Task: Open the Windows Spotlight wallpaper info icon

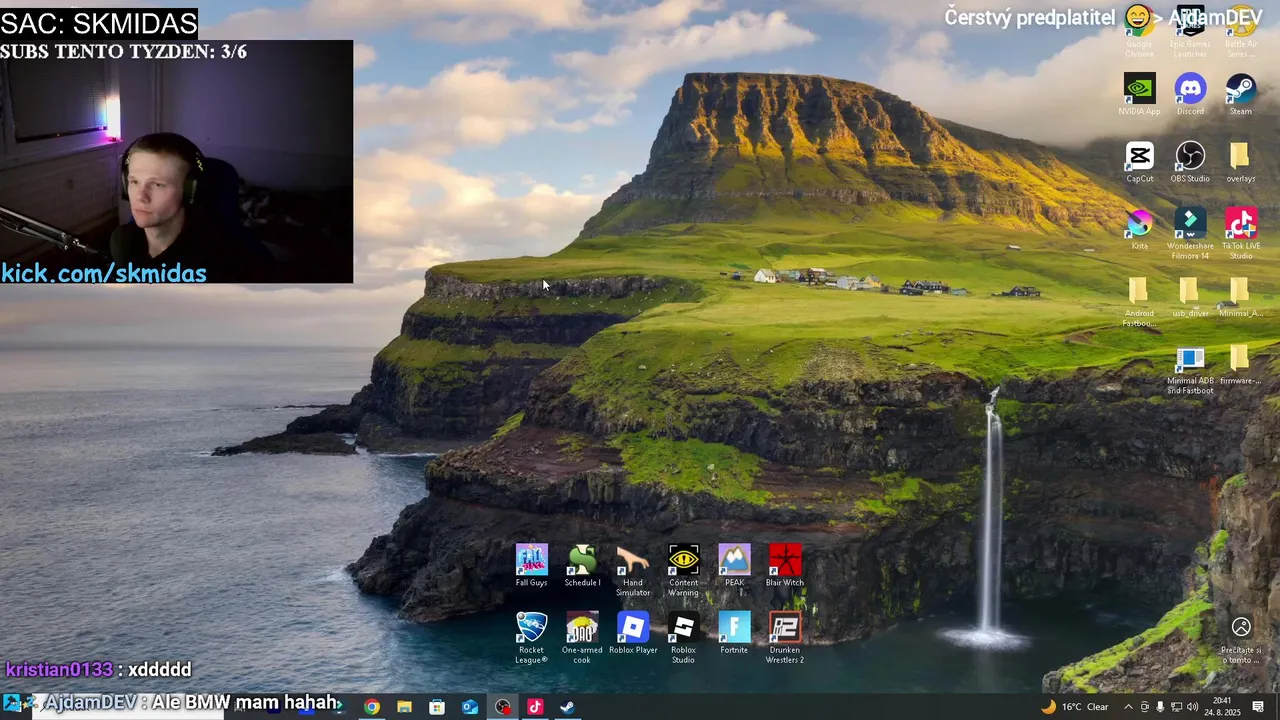Action: click(1241, 638)
